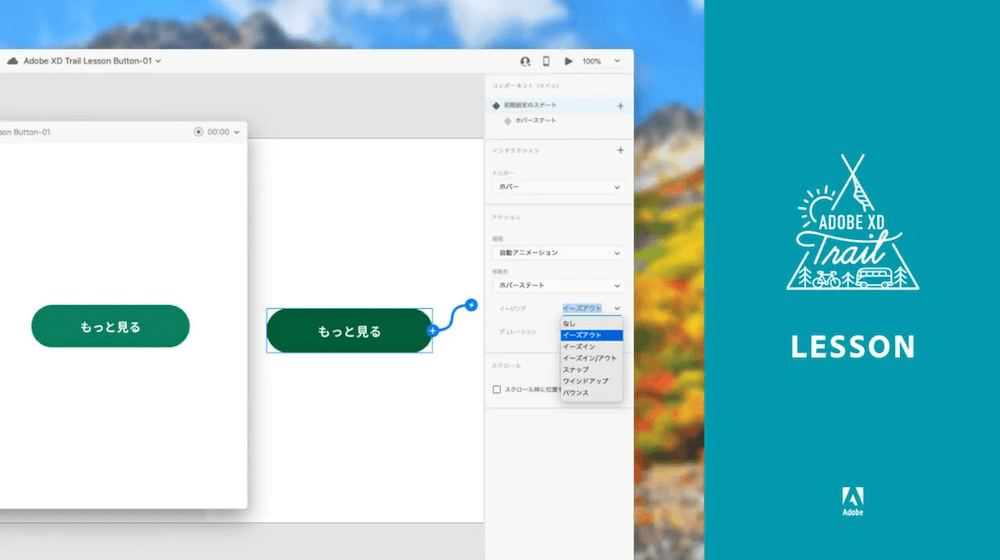
Task: Click the preview record button icon
Action: [x=198, y=132]
